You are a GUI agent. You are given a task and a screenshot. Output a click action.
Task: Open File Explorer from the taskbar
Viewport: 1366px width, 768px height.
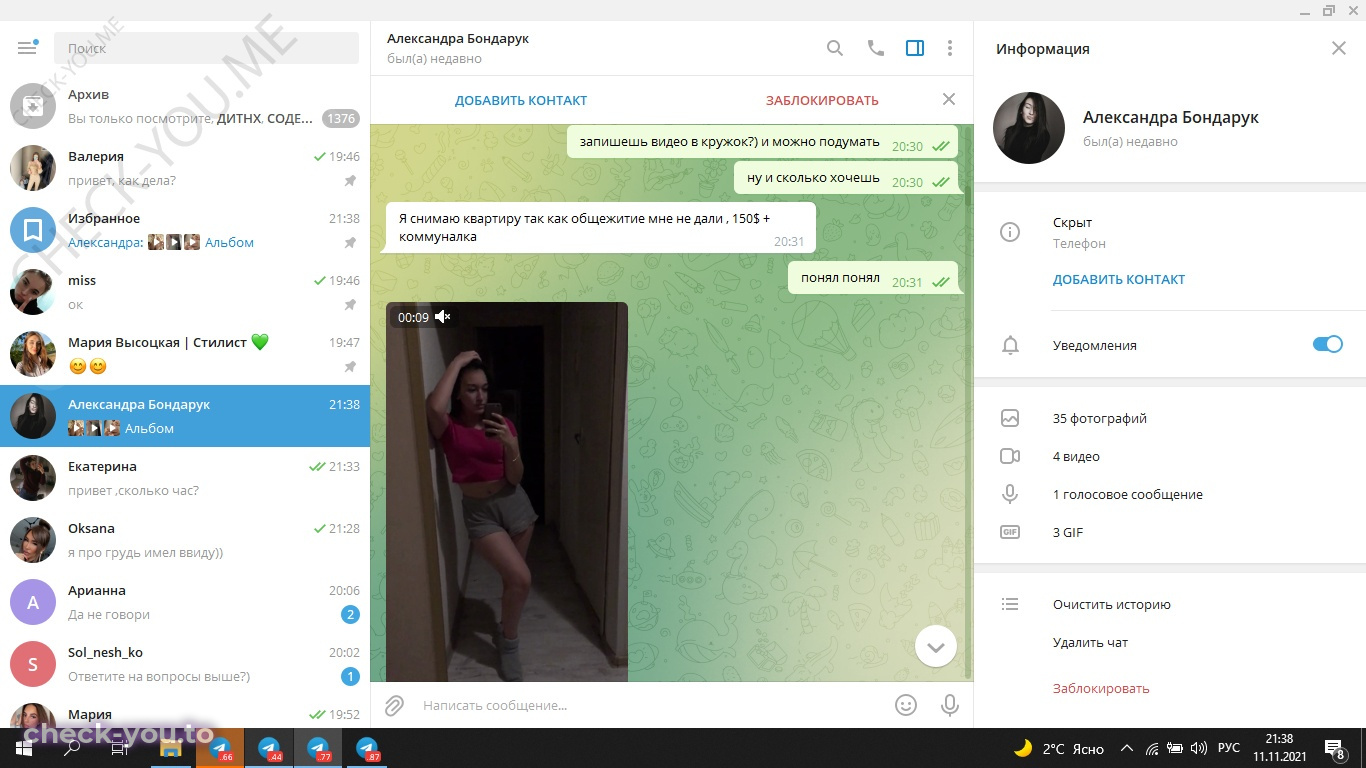click(x=171, y=748)
